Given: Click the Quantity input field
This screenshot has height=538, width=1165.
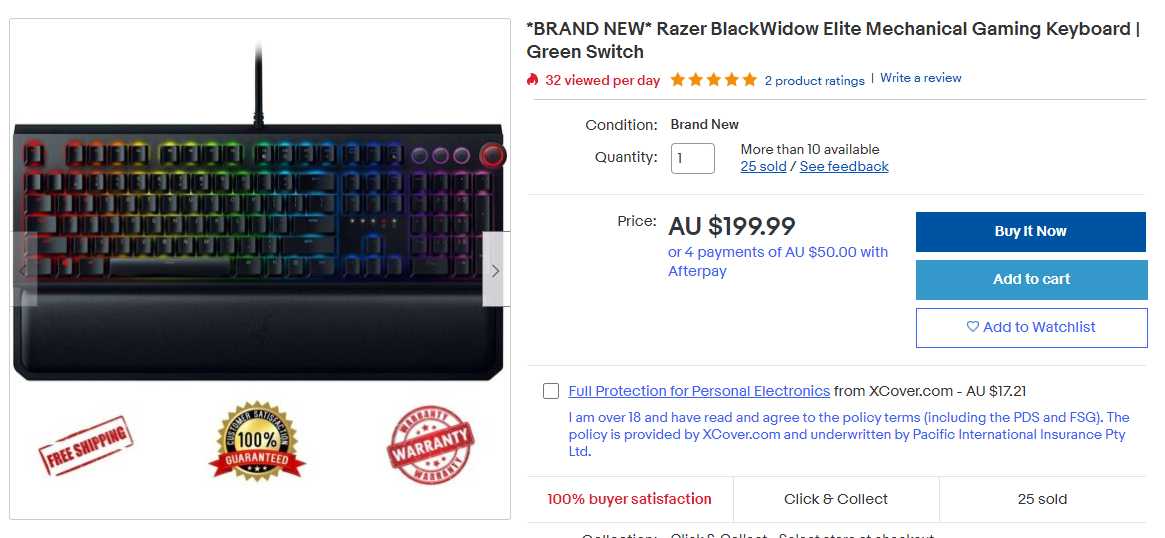Looking at the screenshot, I should (x=692, y=158).
